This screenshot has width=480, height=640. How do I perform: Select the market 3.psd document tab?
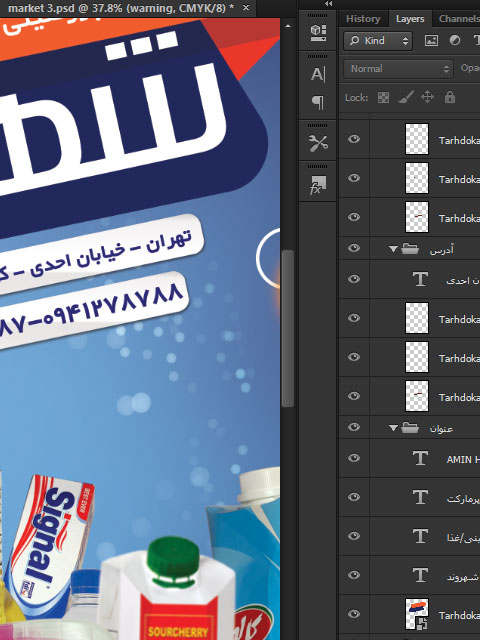pyautogui.click(x=120, y=8)
